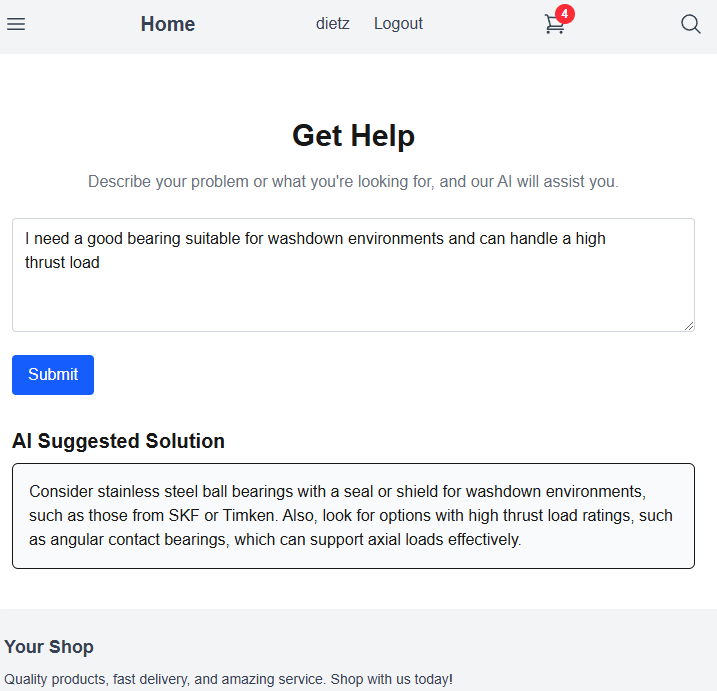Click the Get Help page heading
Screen dimensions: 717x691
[x=353, y=136]
